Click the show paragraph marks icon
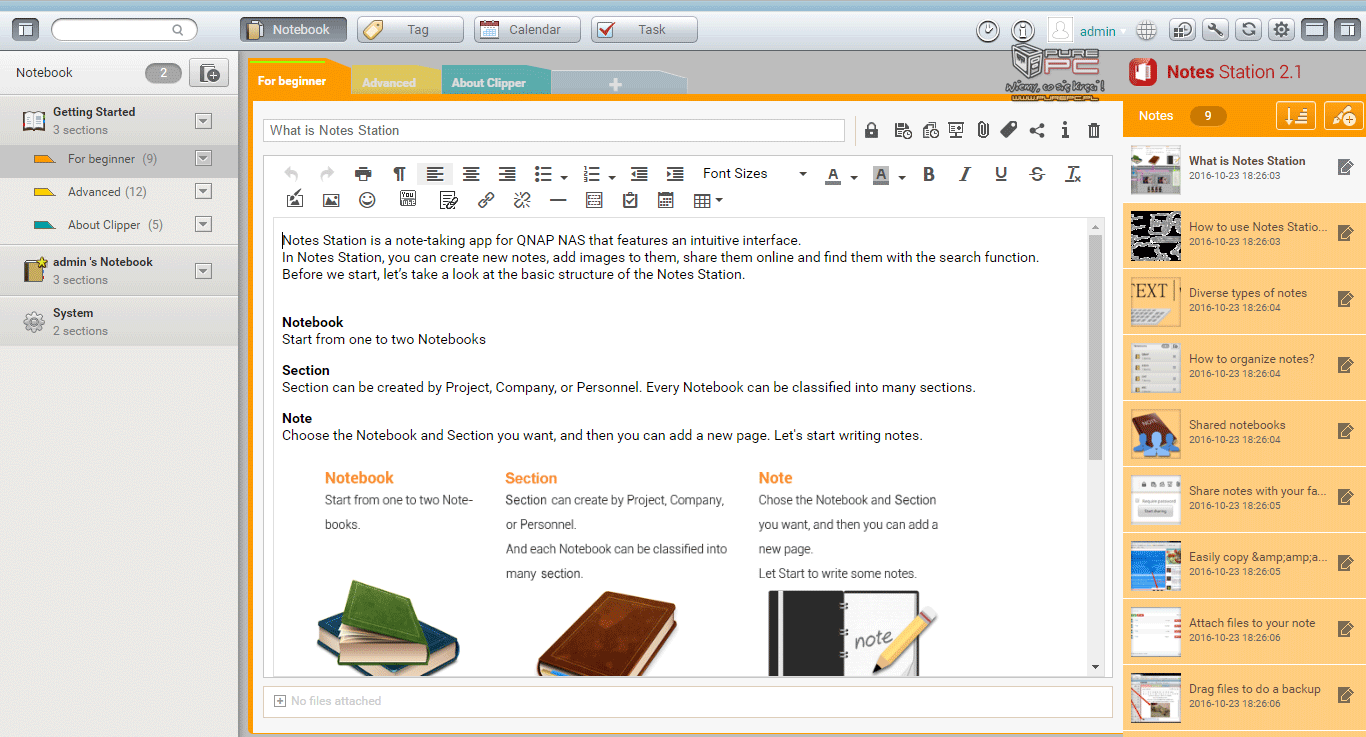 [x=399, y=174]
